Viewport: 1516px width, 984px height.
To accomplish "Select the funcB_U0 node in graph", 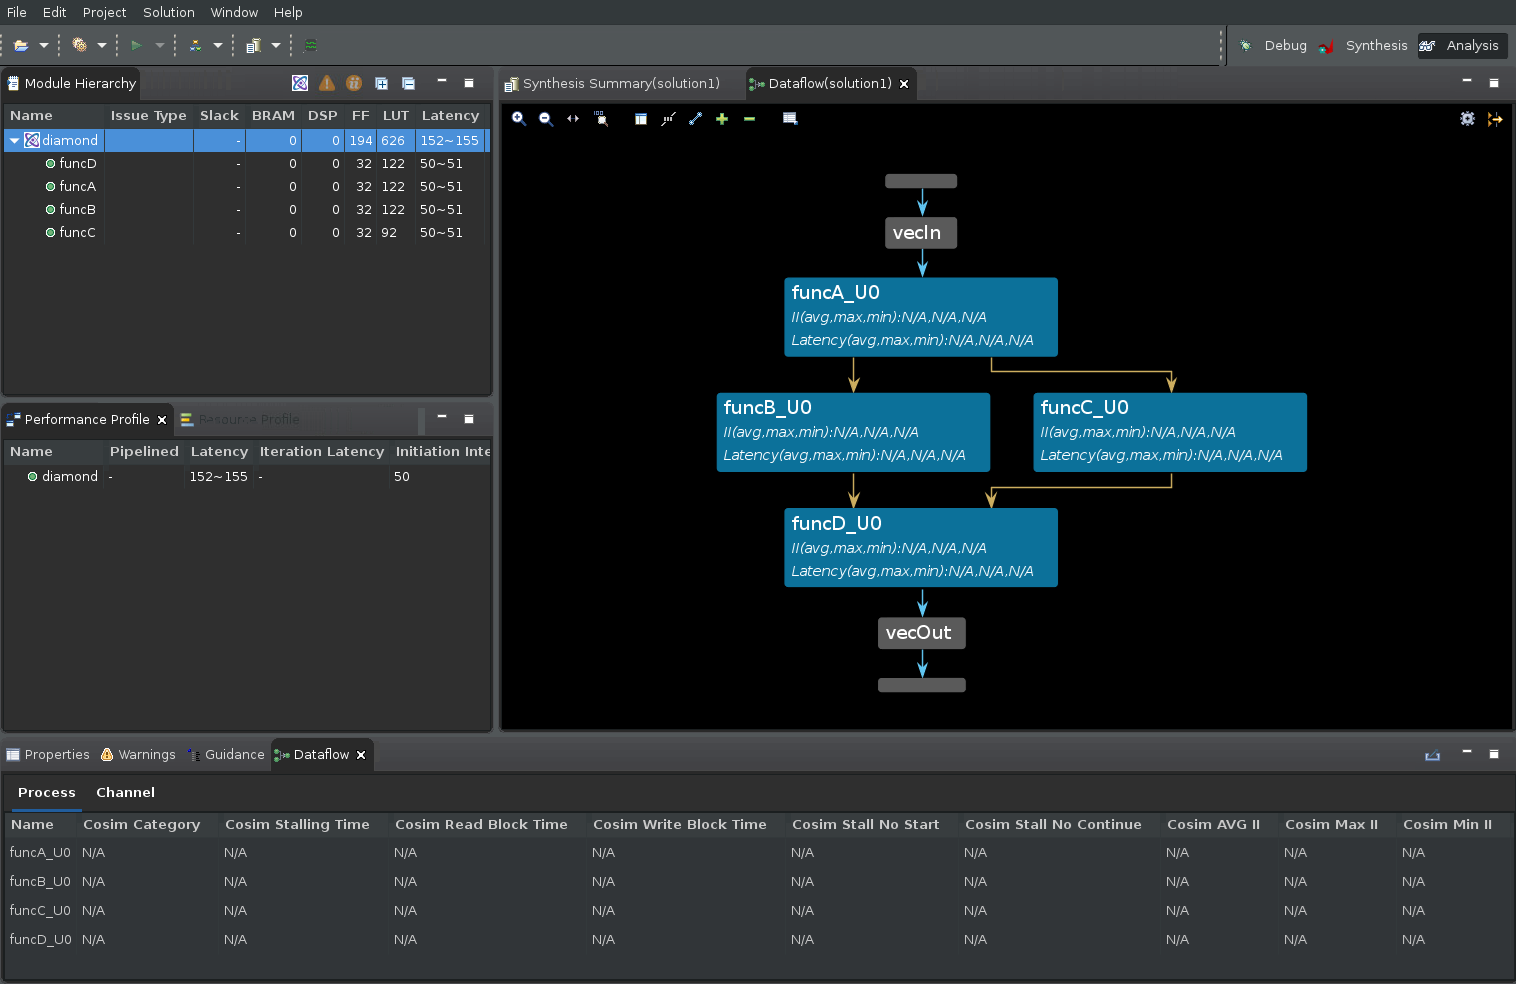I will pos(853,432).
